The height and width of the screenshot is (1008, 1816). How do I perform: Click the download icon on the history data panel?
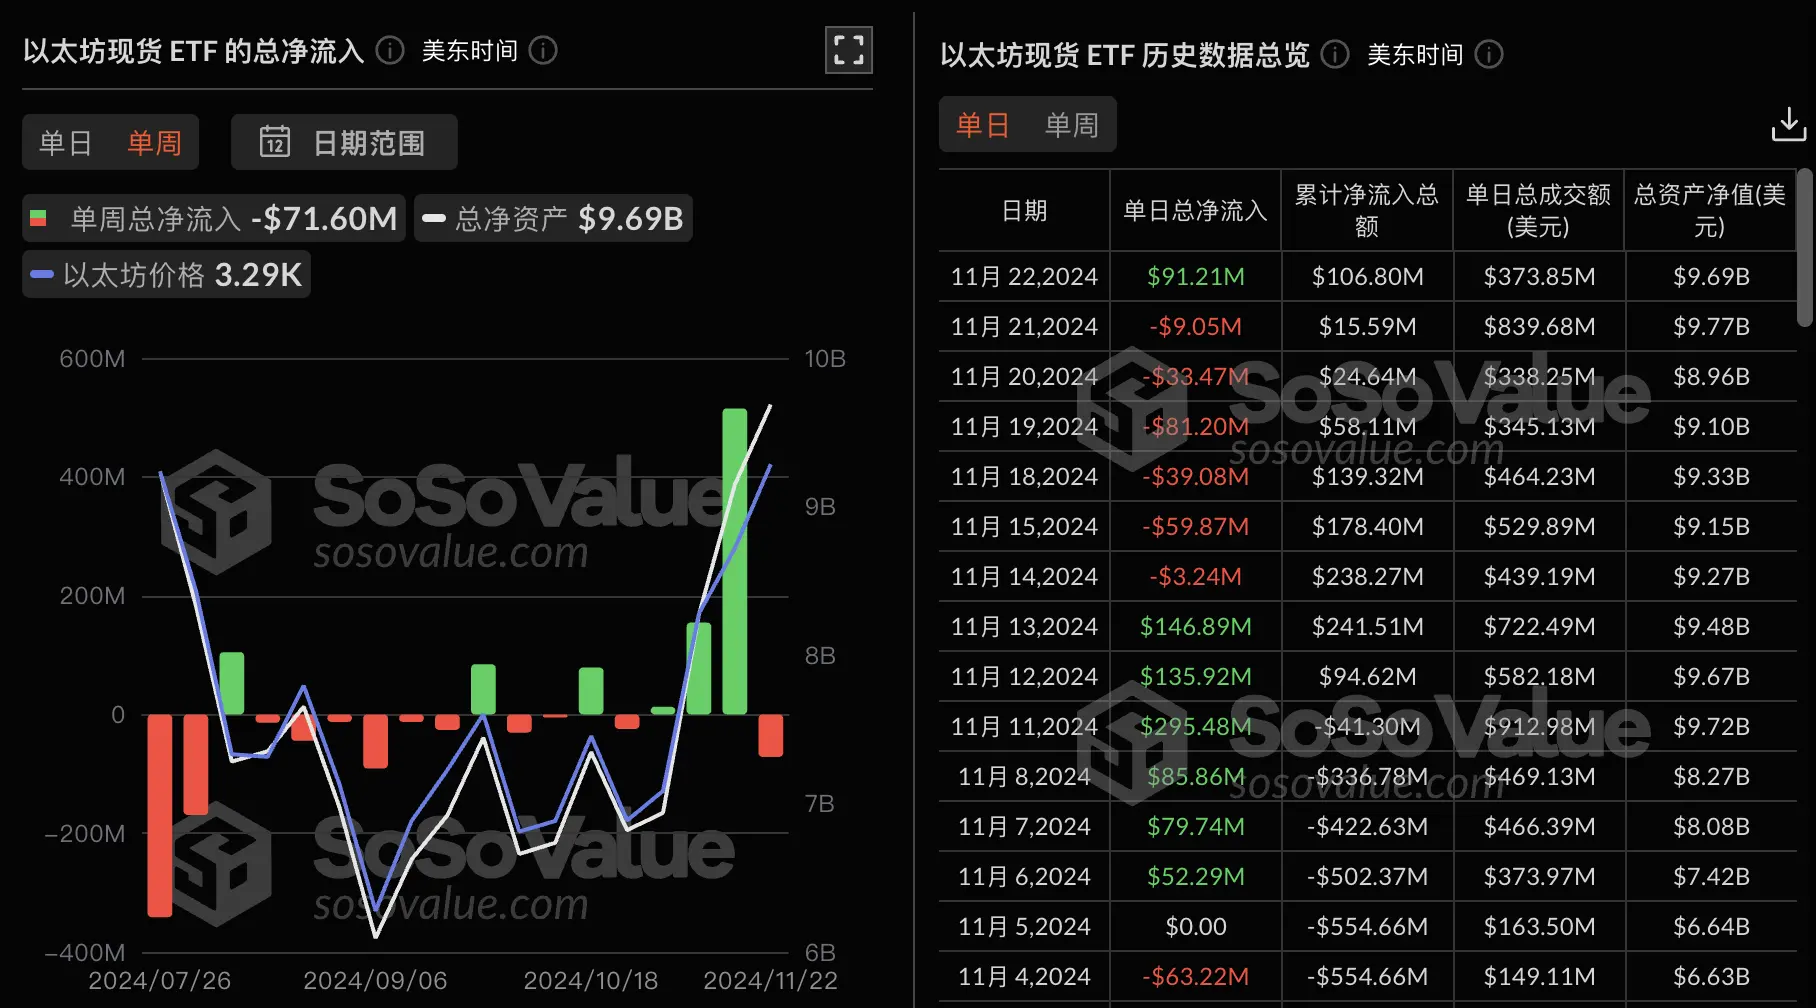[1789, 124]
